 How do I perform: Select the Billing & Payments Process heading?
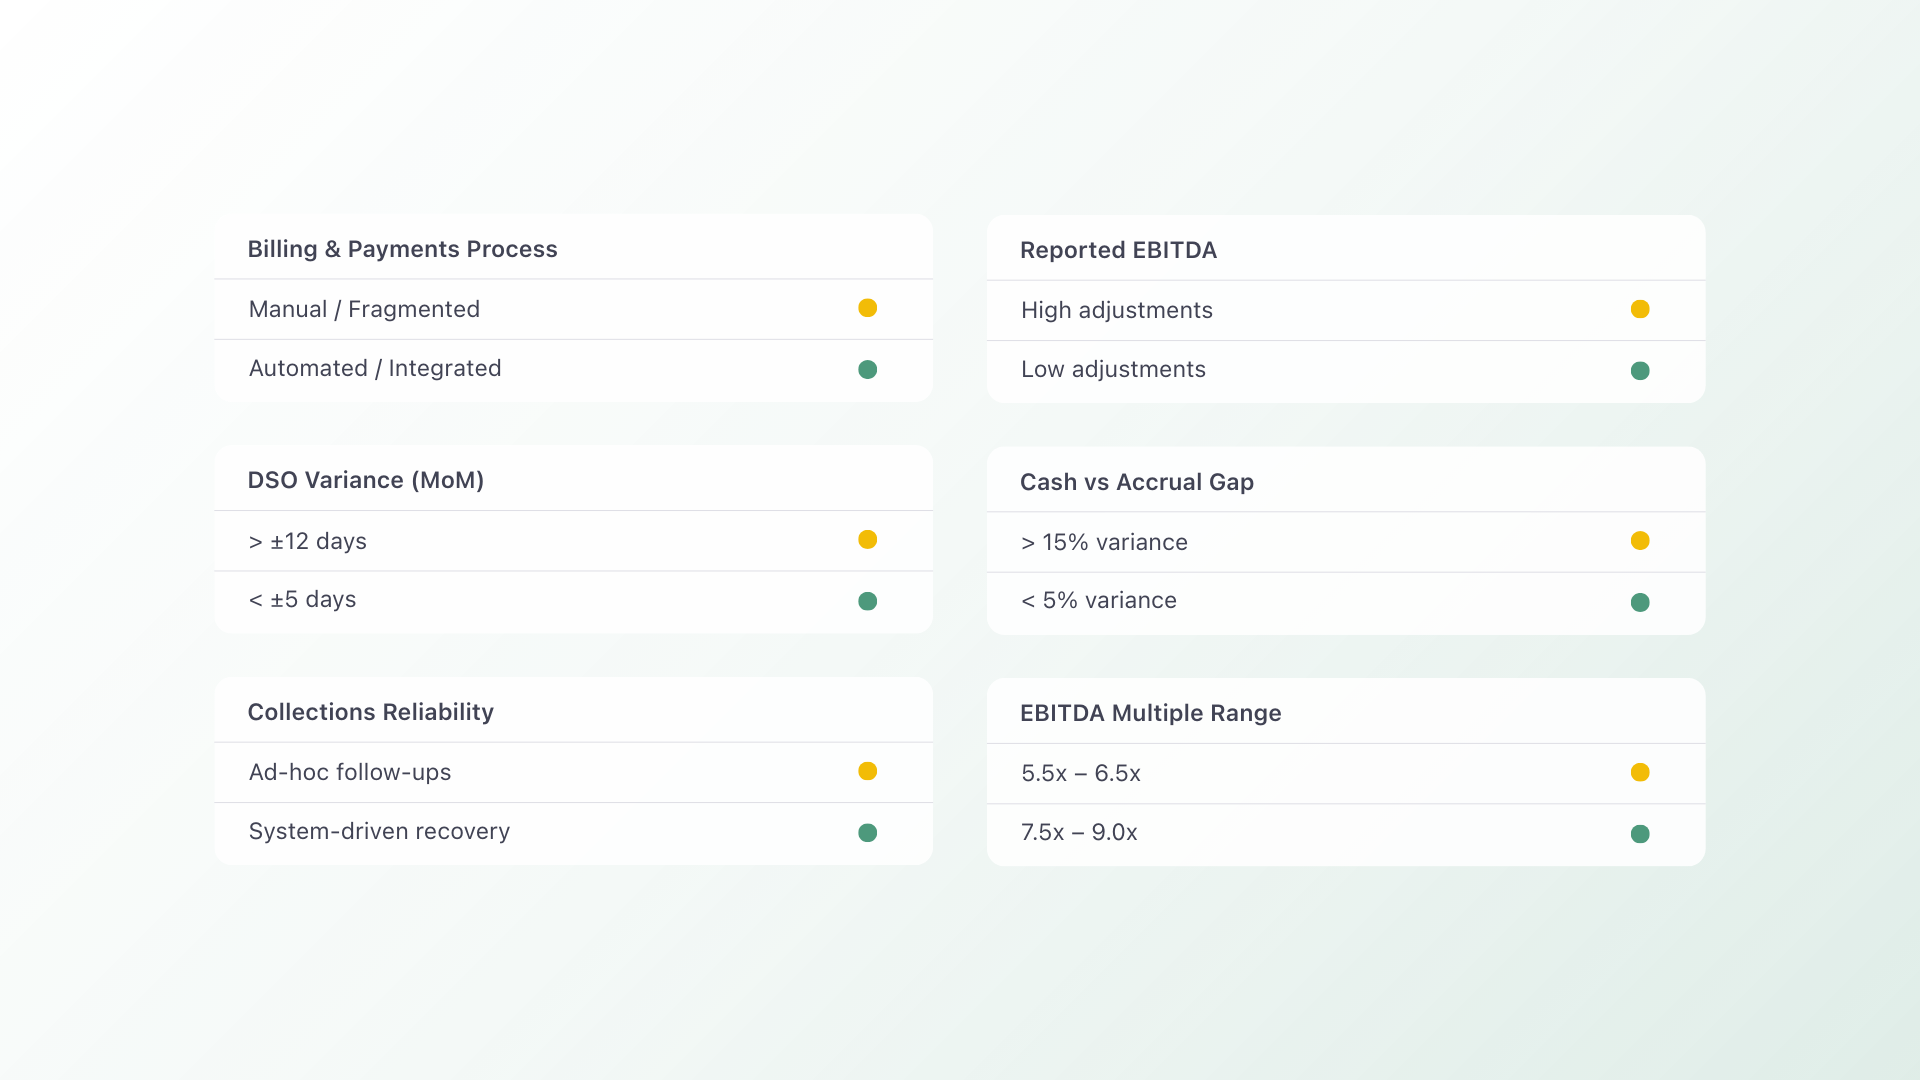click(x=402, y=249)
